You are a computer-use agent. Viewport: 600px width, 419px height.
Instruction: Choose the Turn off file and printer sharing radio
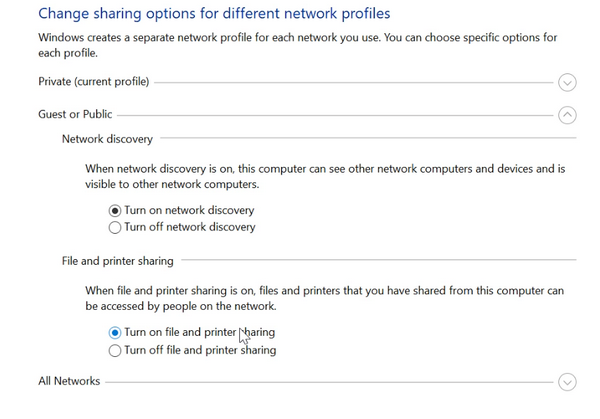coord(115,350)
